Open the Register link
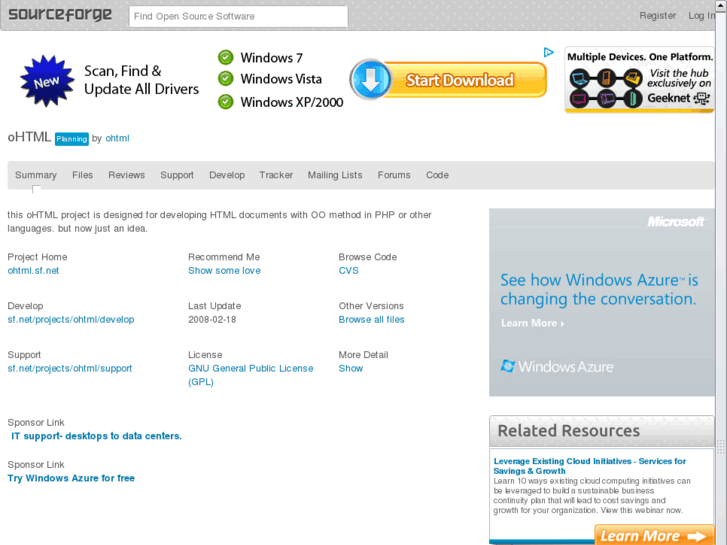Screen dimensions: 727x545 coord(657,16)
